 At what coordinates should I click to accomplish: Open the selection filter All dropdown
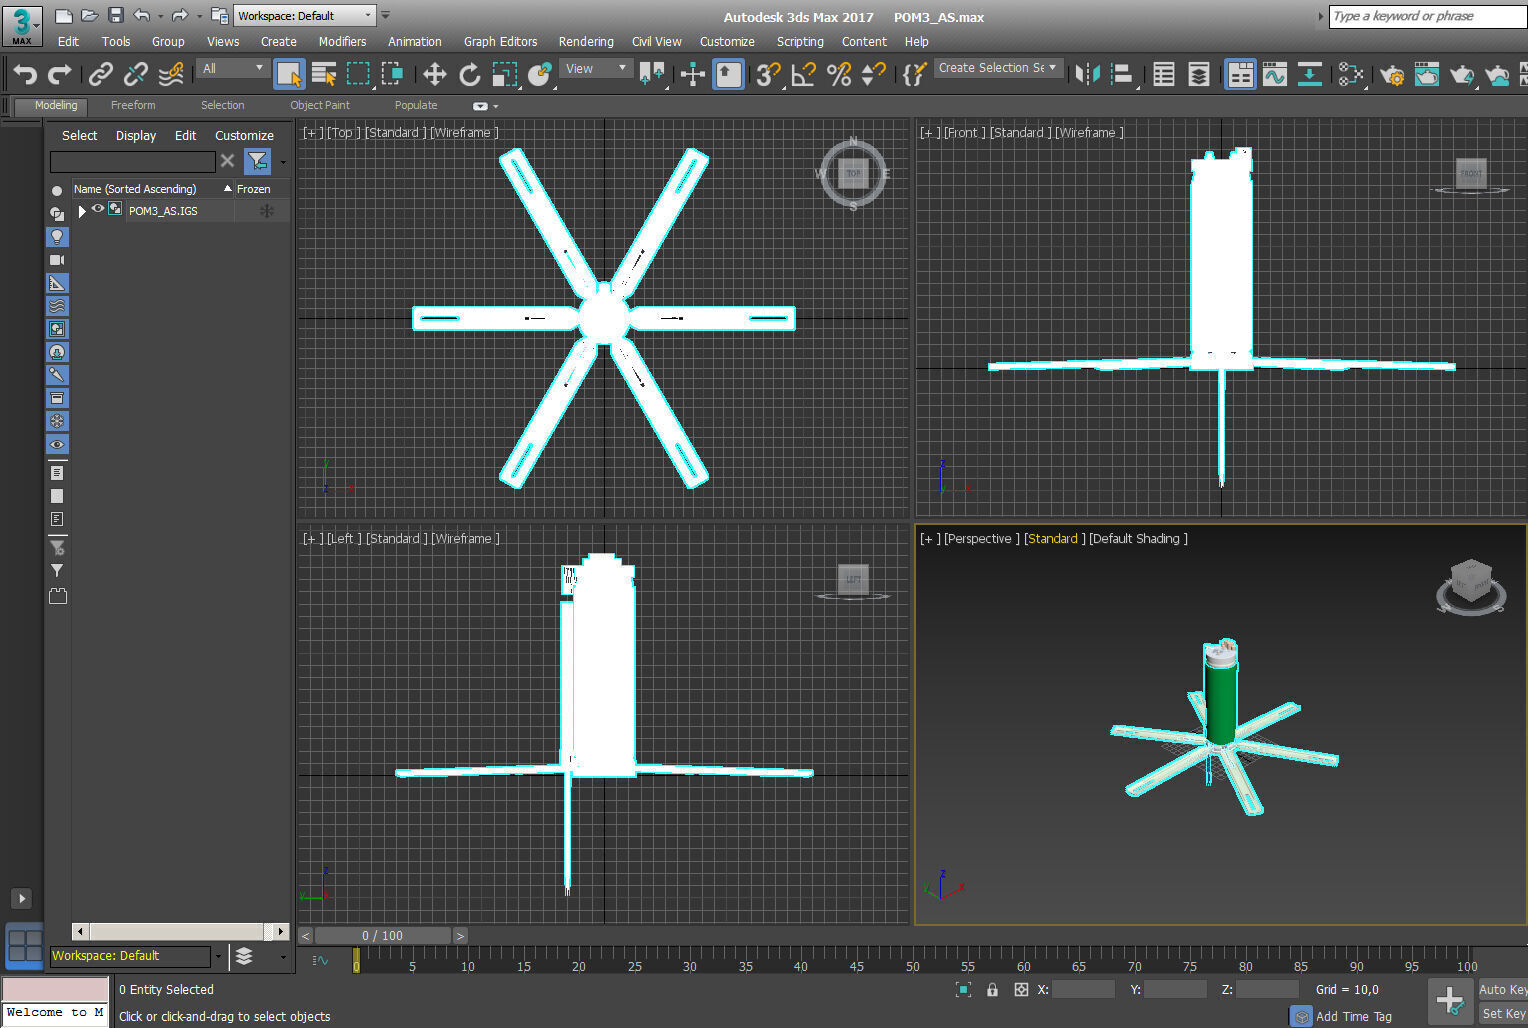[233, 69]
